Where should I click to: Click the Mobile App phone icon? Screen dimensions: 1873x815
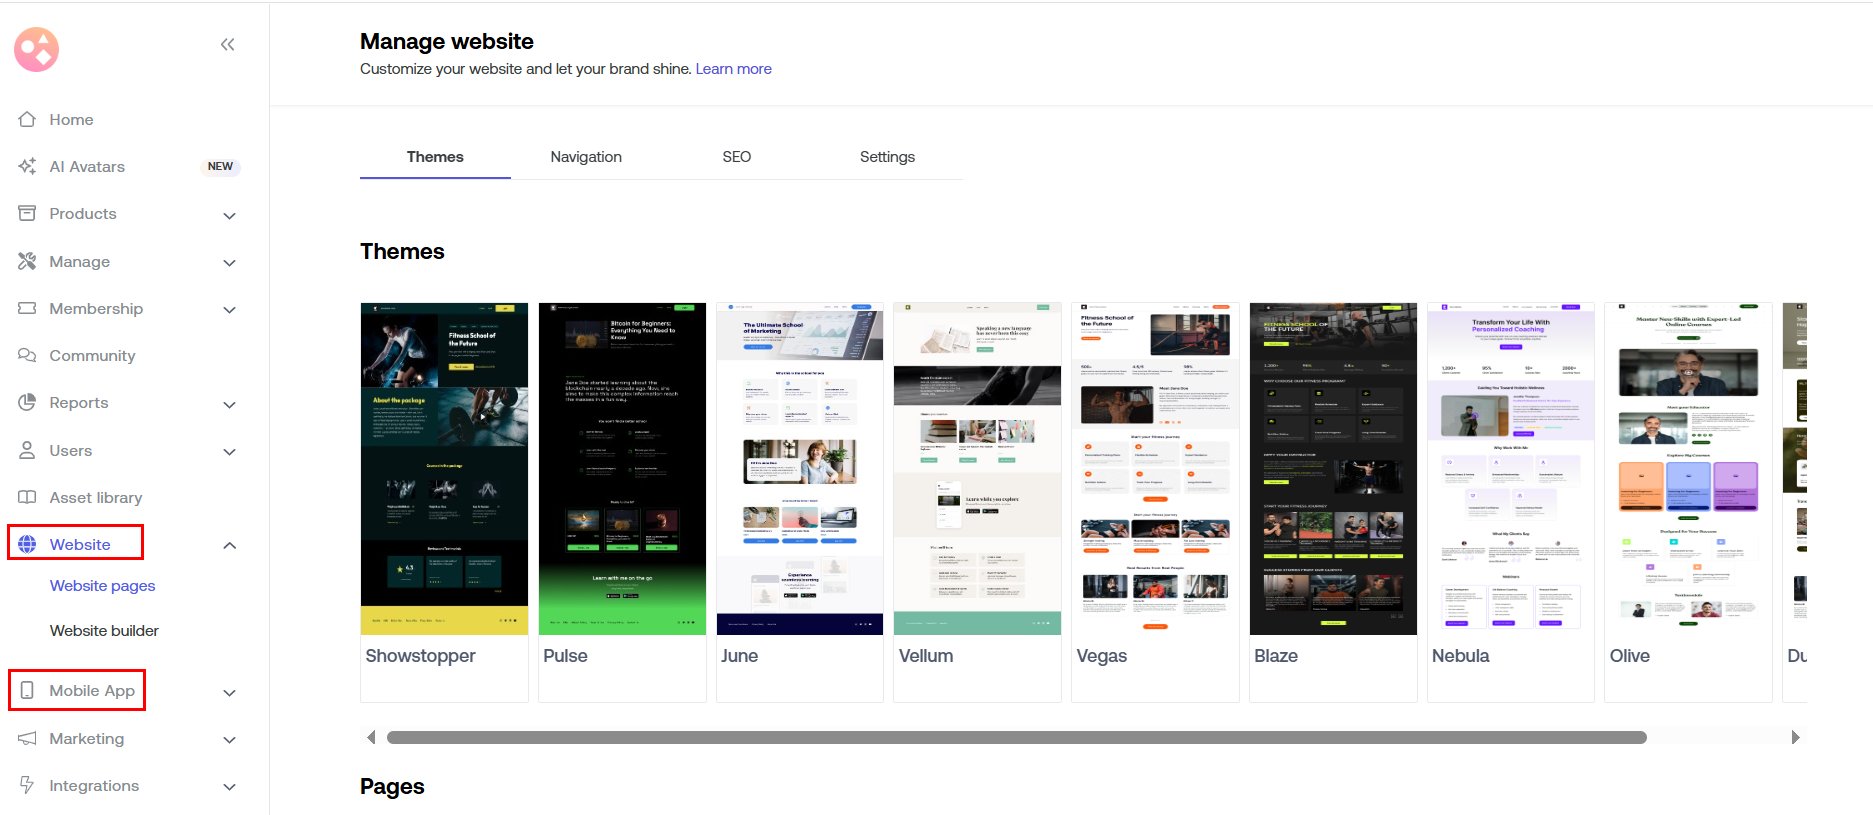[27, 690]
